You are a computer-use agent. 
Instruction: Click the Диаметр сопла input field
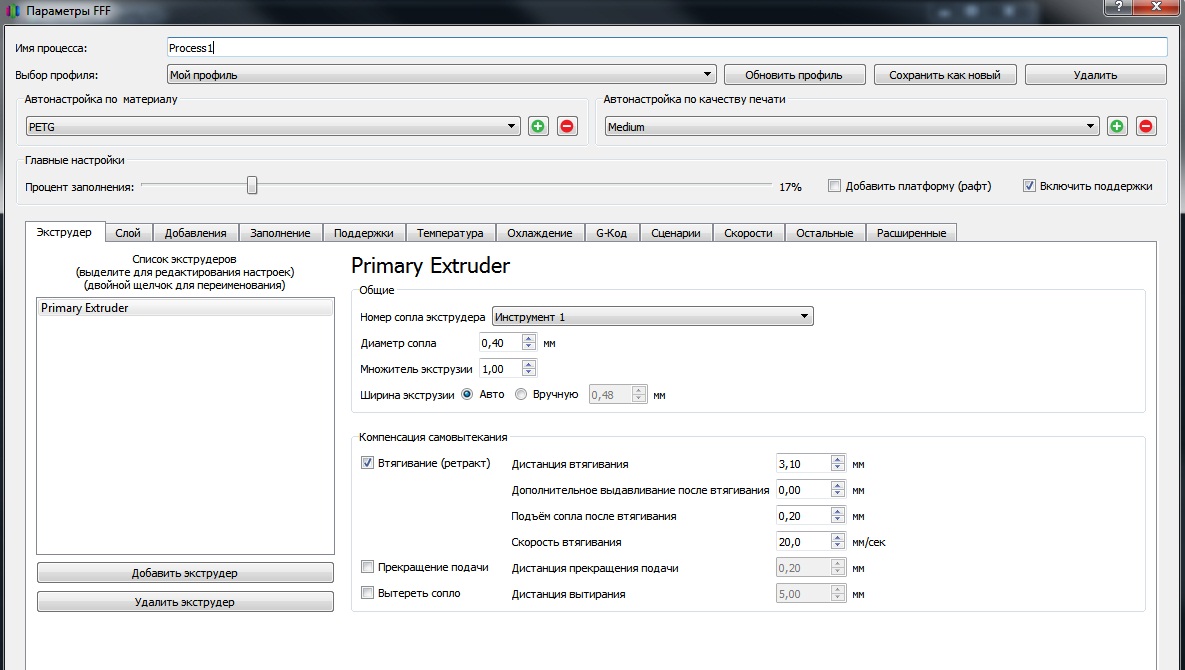pos(500,343)
